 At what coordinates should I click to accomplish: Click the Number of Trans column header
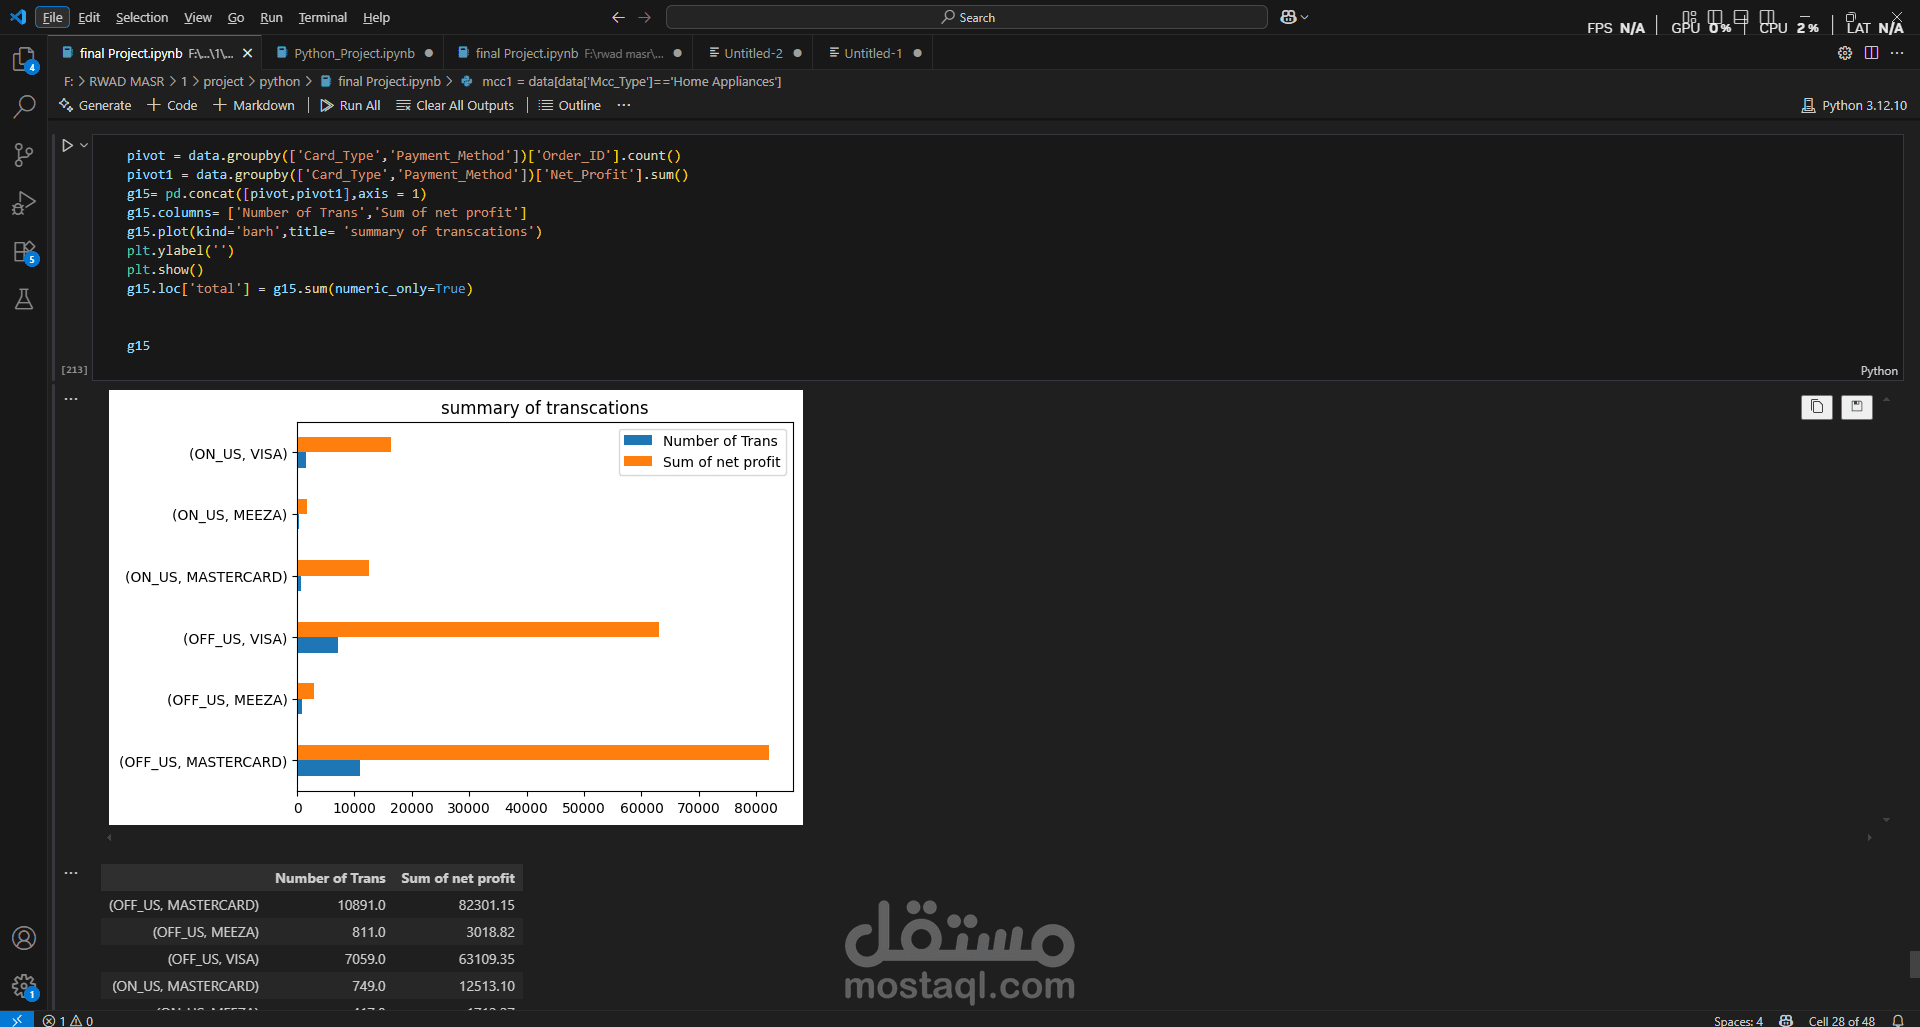tap(330, 878)
